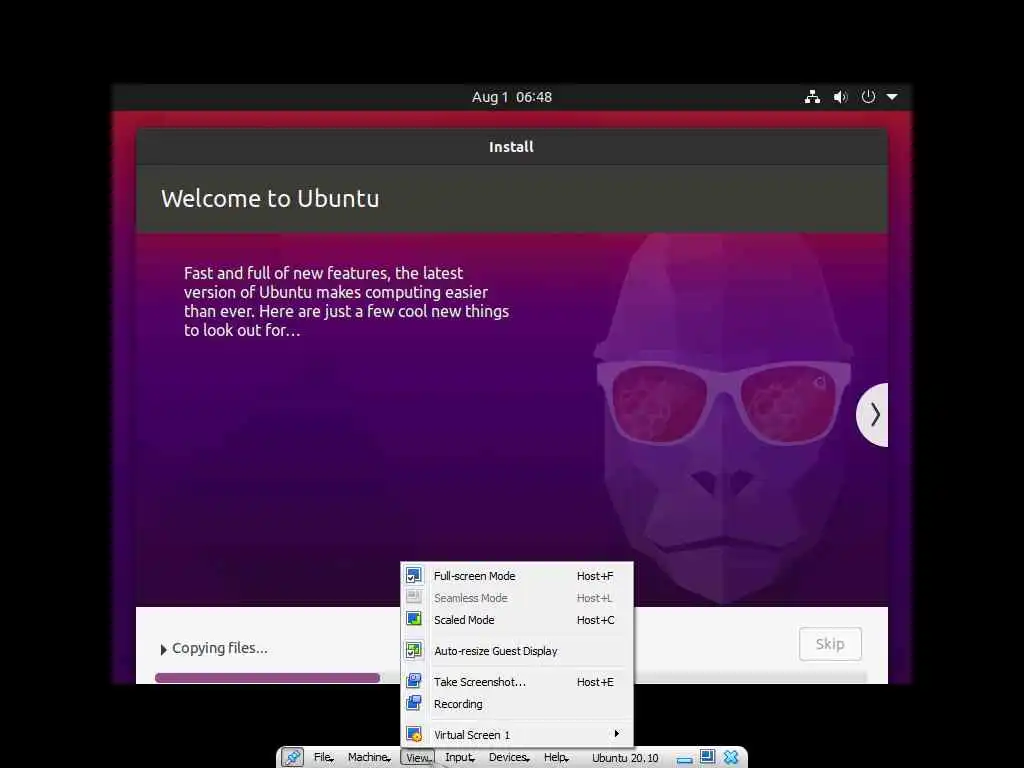Screen dimensions: 1024x768
Task: Click the installation progress bar
Action: pos(511,678)
